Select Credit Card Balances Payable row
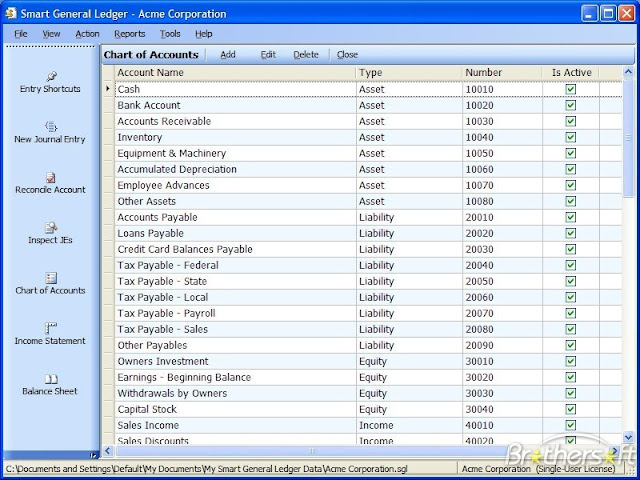This screenshot has height=480, width=640. point(369,249)
